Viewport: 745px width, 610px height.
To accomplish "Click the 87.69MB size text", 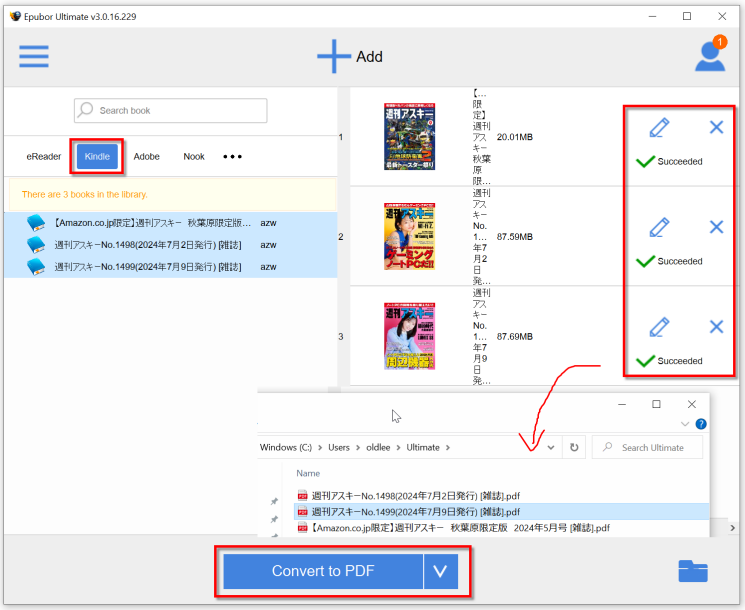I will (x=515, y=336).
